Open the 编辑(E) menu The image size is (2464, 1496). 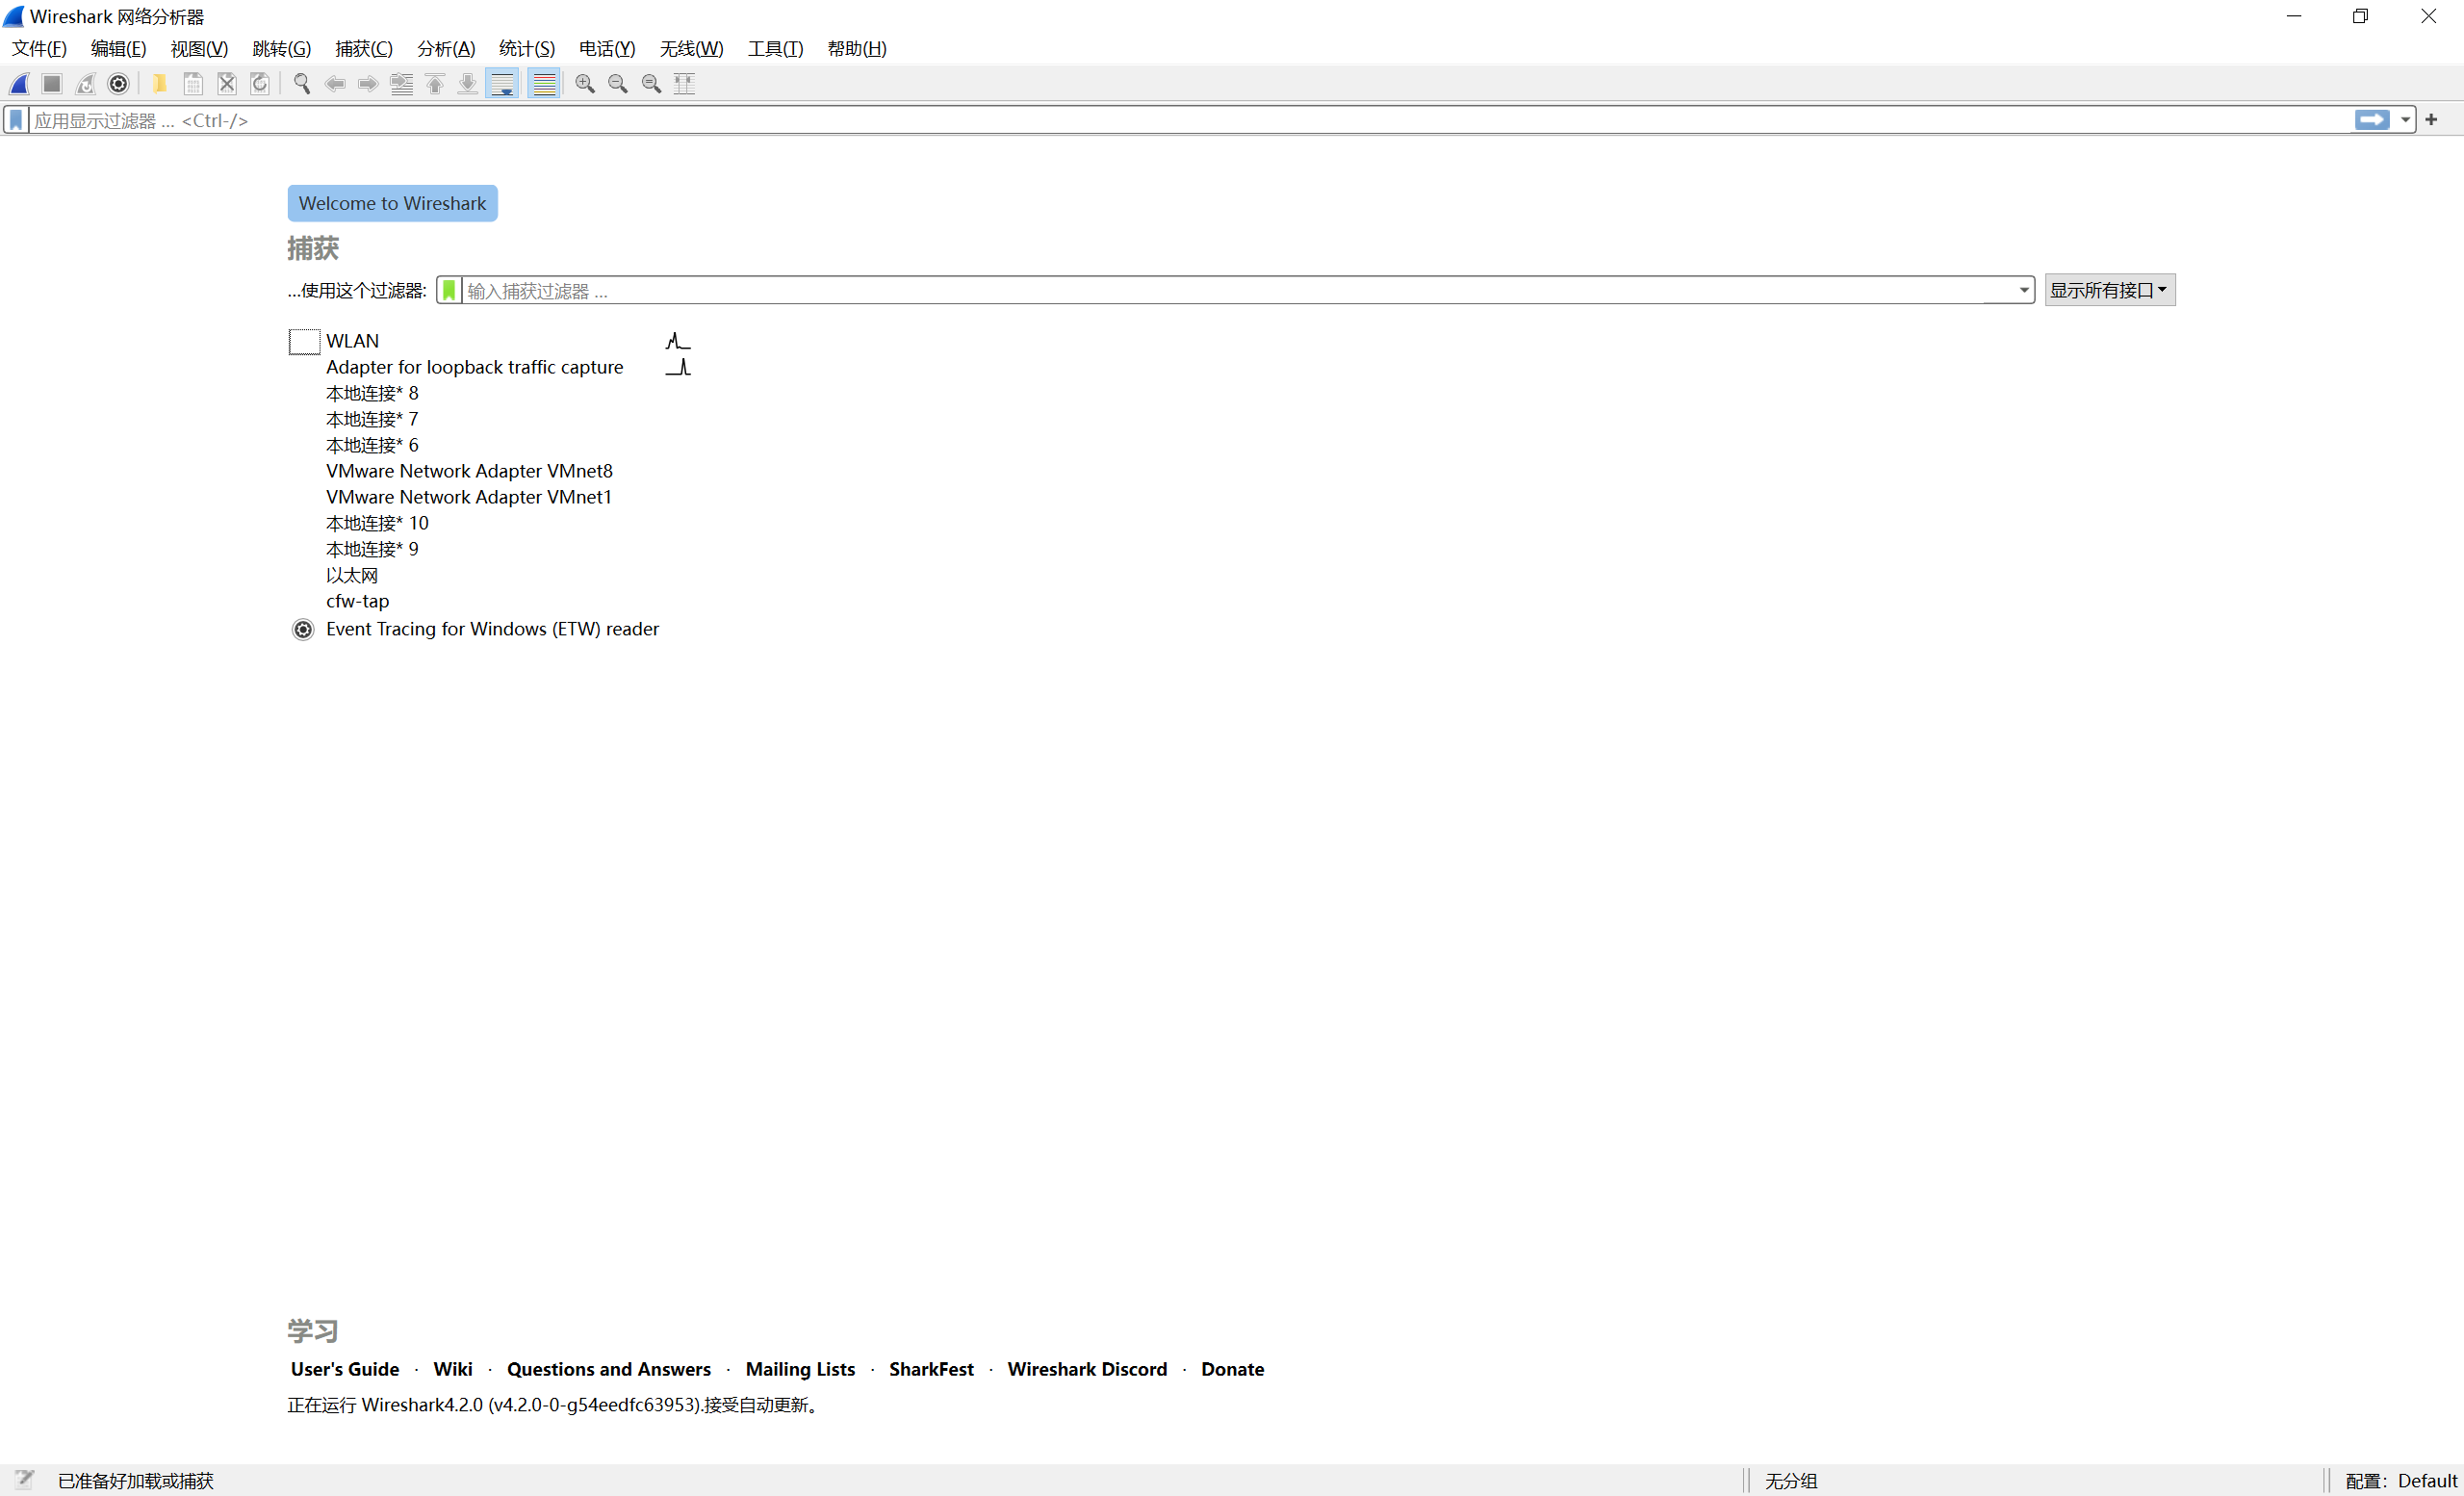(118, 48)
